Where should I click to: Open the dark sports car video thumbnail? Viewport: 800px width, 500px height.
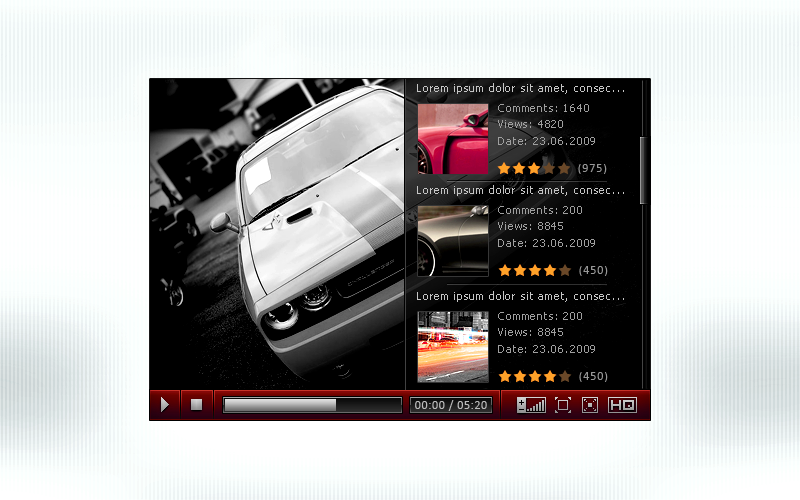452,241
